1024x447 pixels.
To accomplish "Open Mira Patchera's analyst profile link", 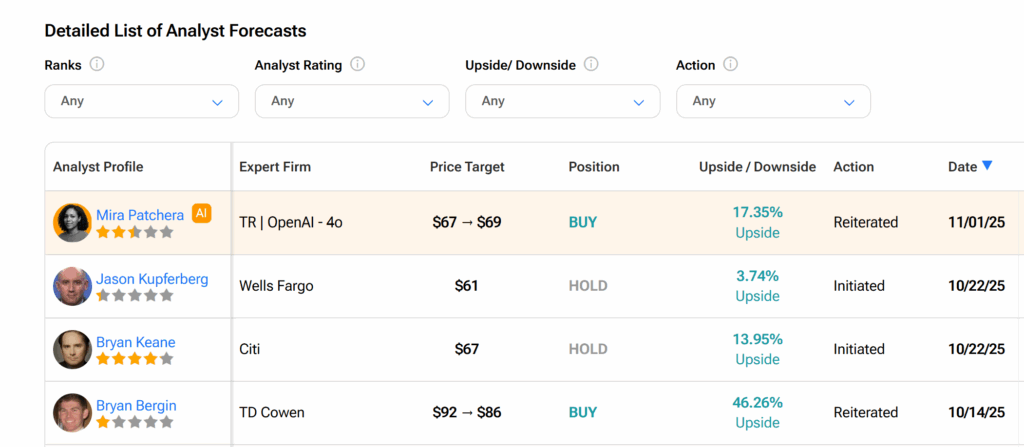I will (x=140, y=215).
